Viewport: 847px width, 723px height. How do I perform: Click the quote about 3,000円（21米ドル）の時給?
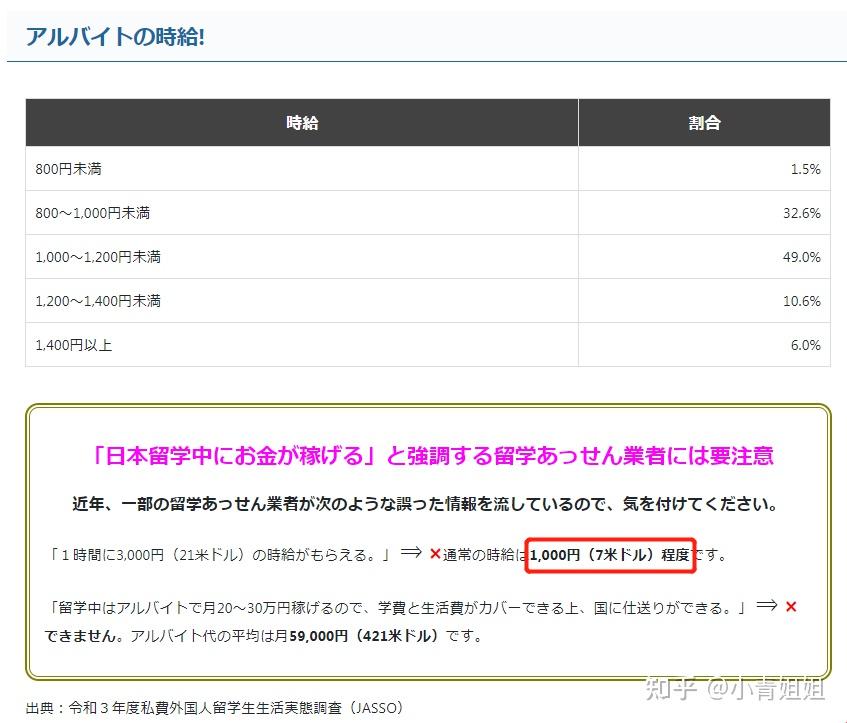(219, 555)
